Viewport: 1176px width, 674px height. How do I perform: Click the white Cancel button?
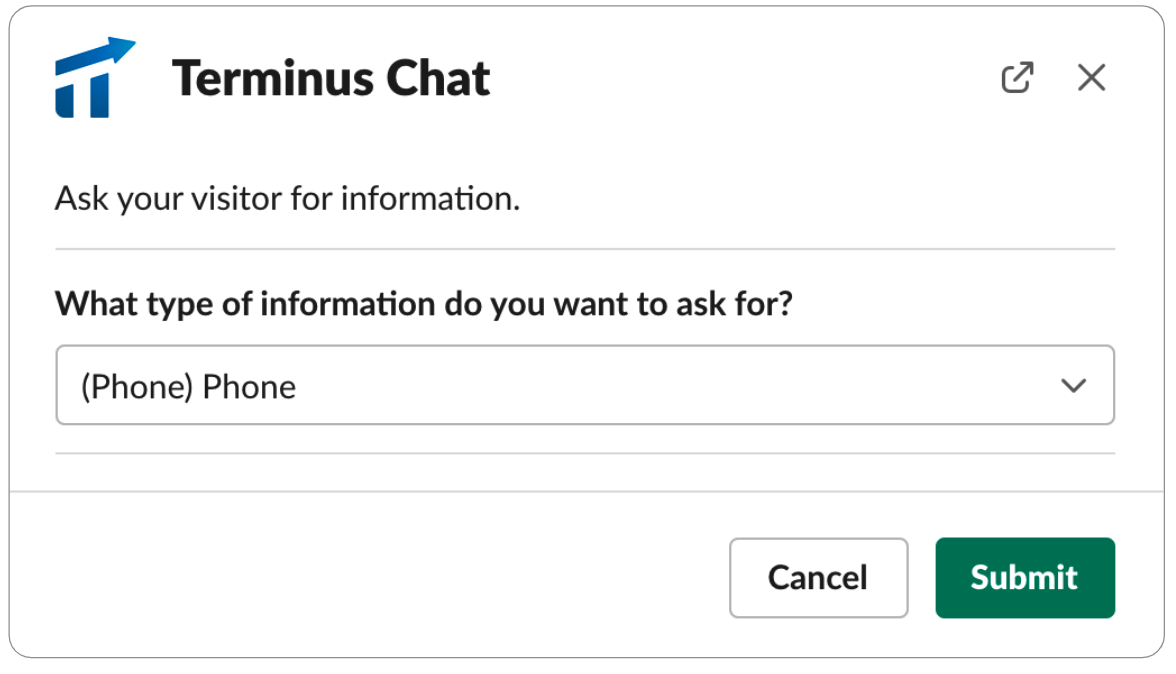point(818,577)
